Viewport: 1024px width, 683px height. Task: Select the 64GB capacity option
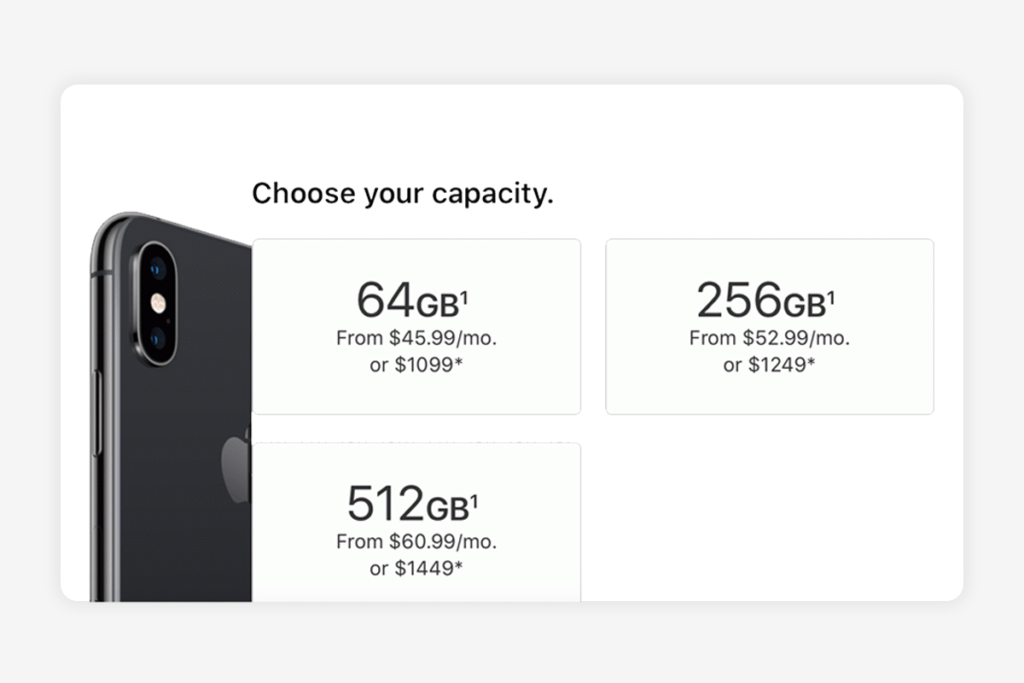pos(416,326)
